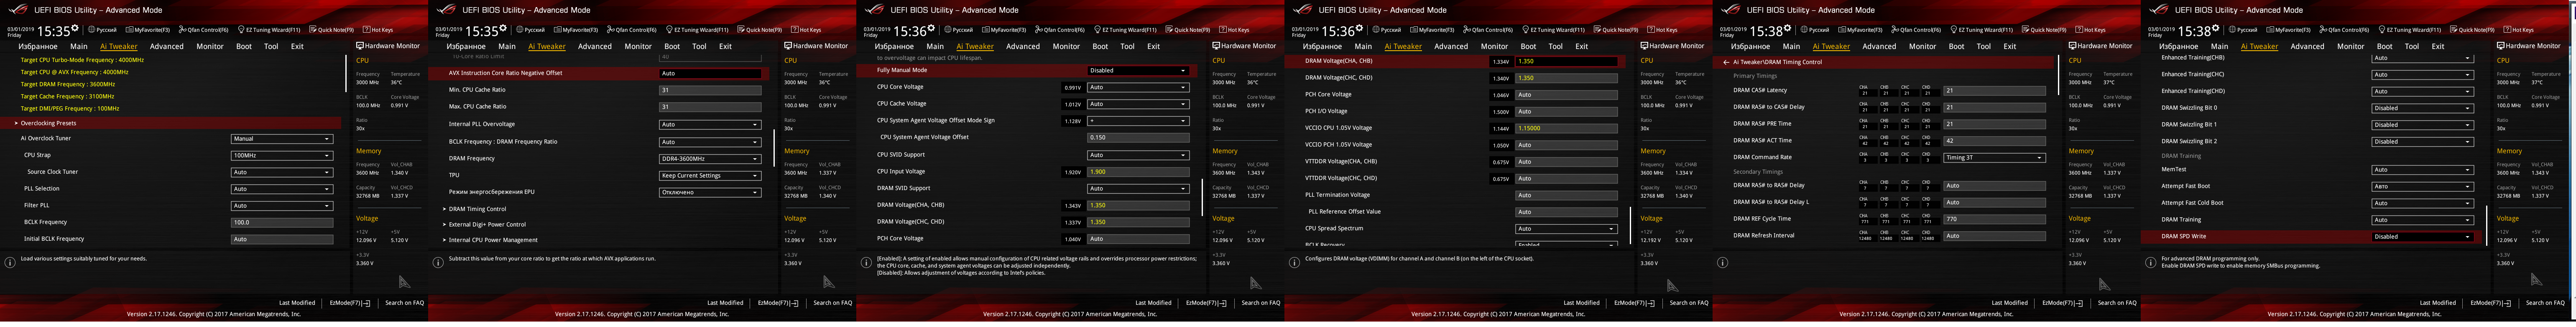Viewport: 2576px width, 327px height.
Task: Open Exit tab on DRAM CAS# Latency screen
Action: 2009,46
